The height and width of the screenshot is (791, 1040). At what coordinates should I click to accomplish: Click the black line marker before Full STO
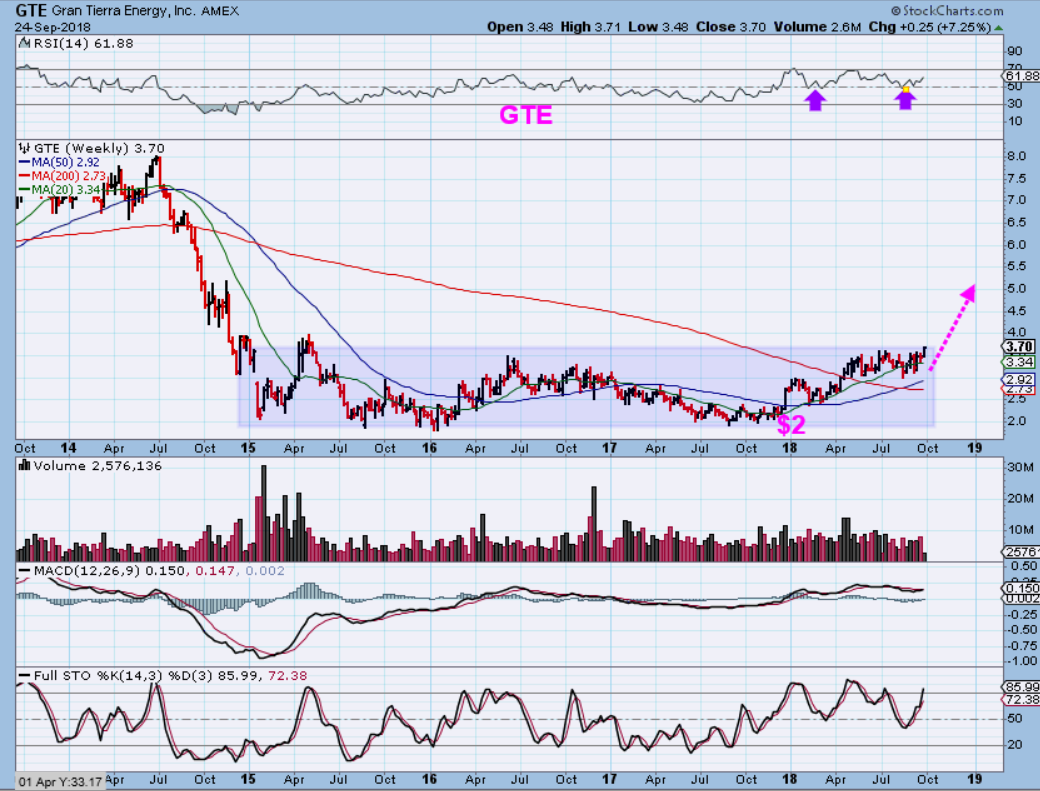click(25, 676)
